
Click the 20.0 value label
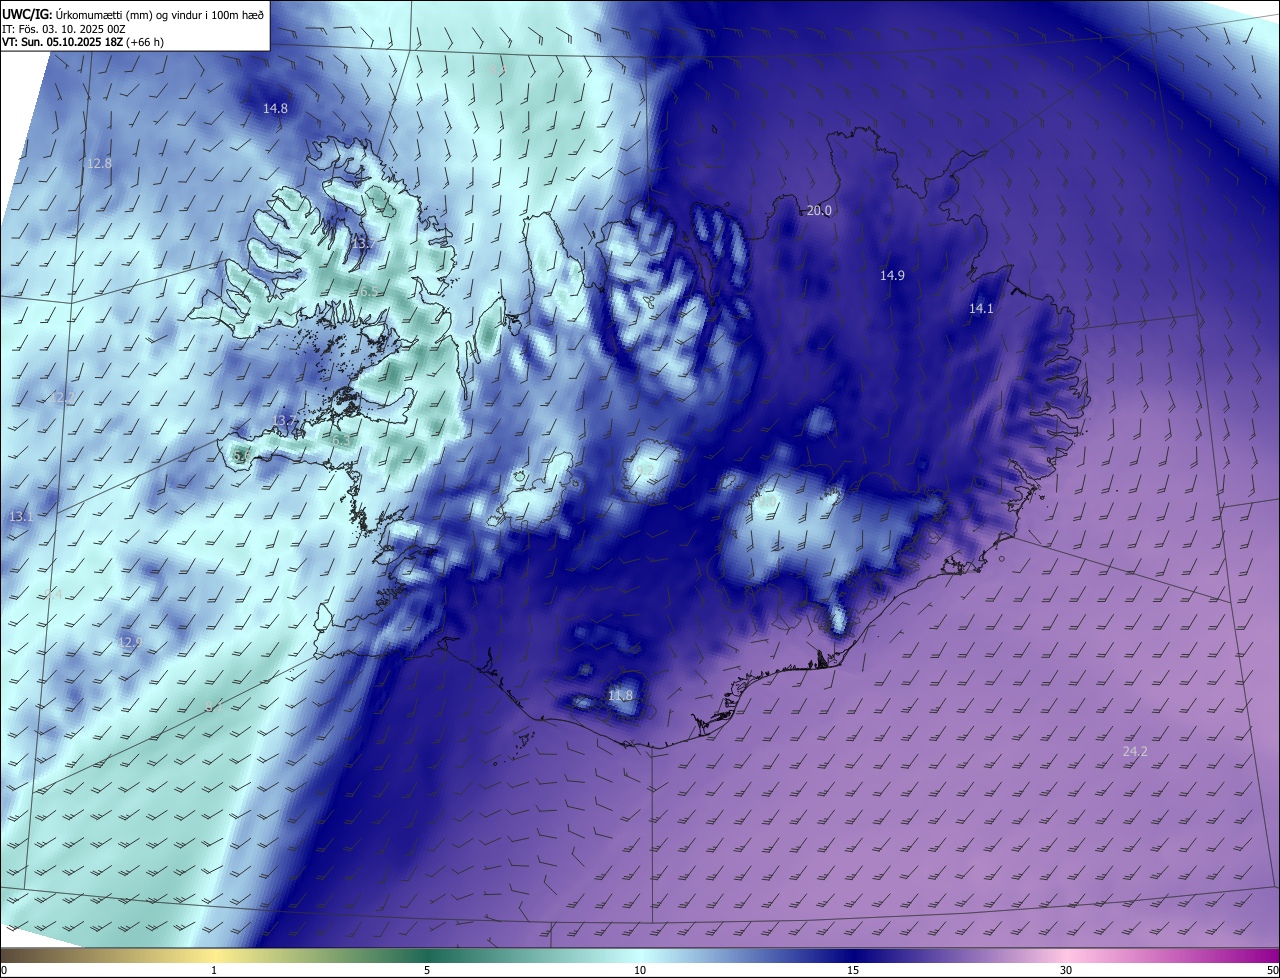819,210
